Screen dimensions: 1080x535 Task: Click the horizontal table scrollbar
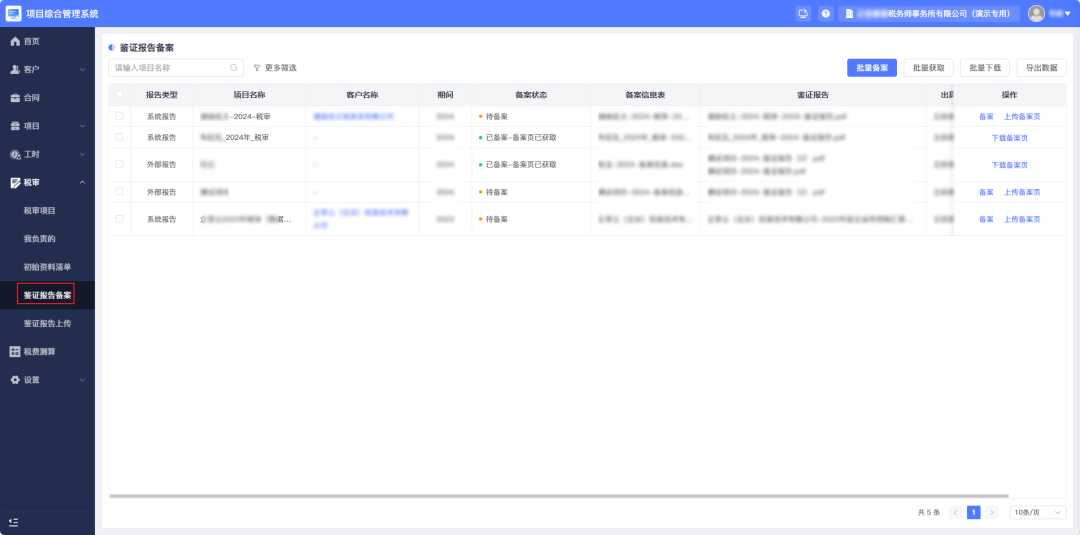pyautogui.click(x=559, y=496)
